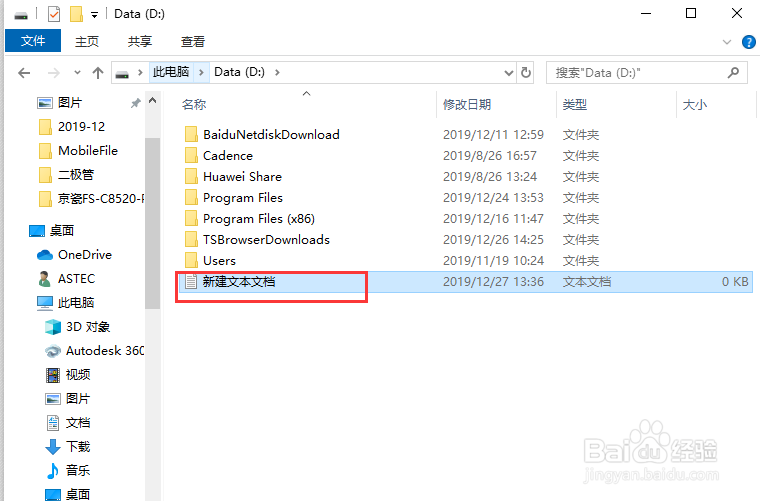Expand the recent locations dropdown

77,73
